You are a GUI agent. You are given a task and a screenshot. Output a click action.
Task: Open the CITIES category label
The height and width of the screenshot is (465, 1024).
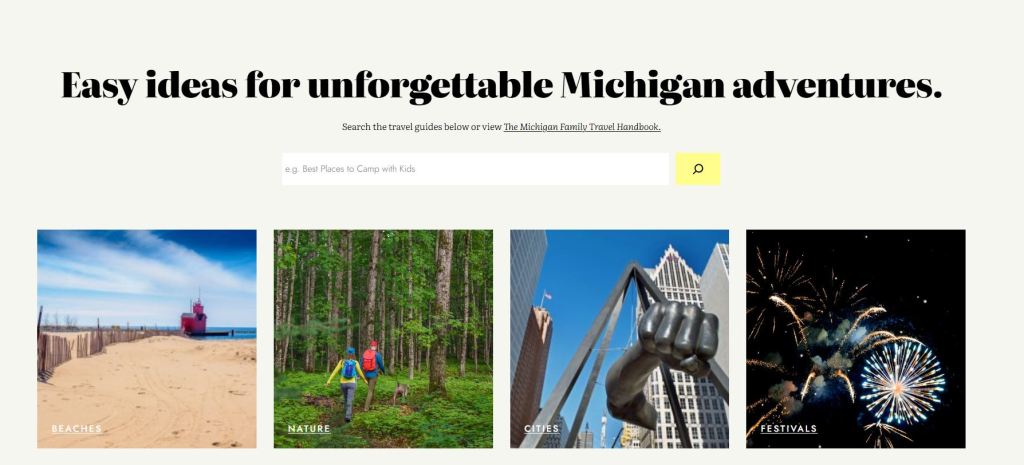[x=541, y=429]
